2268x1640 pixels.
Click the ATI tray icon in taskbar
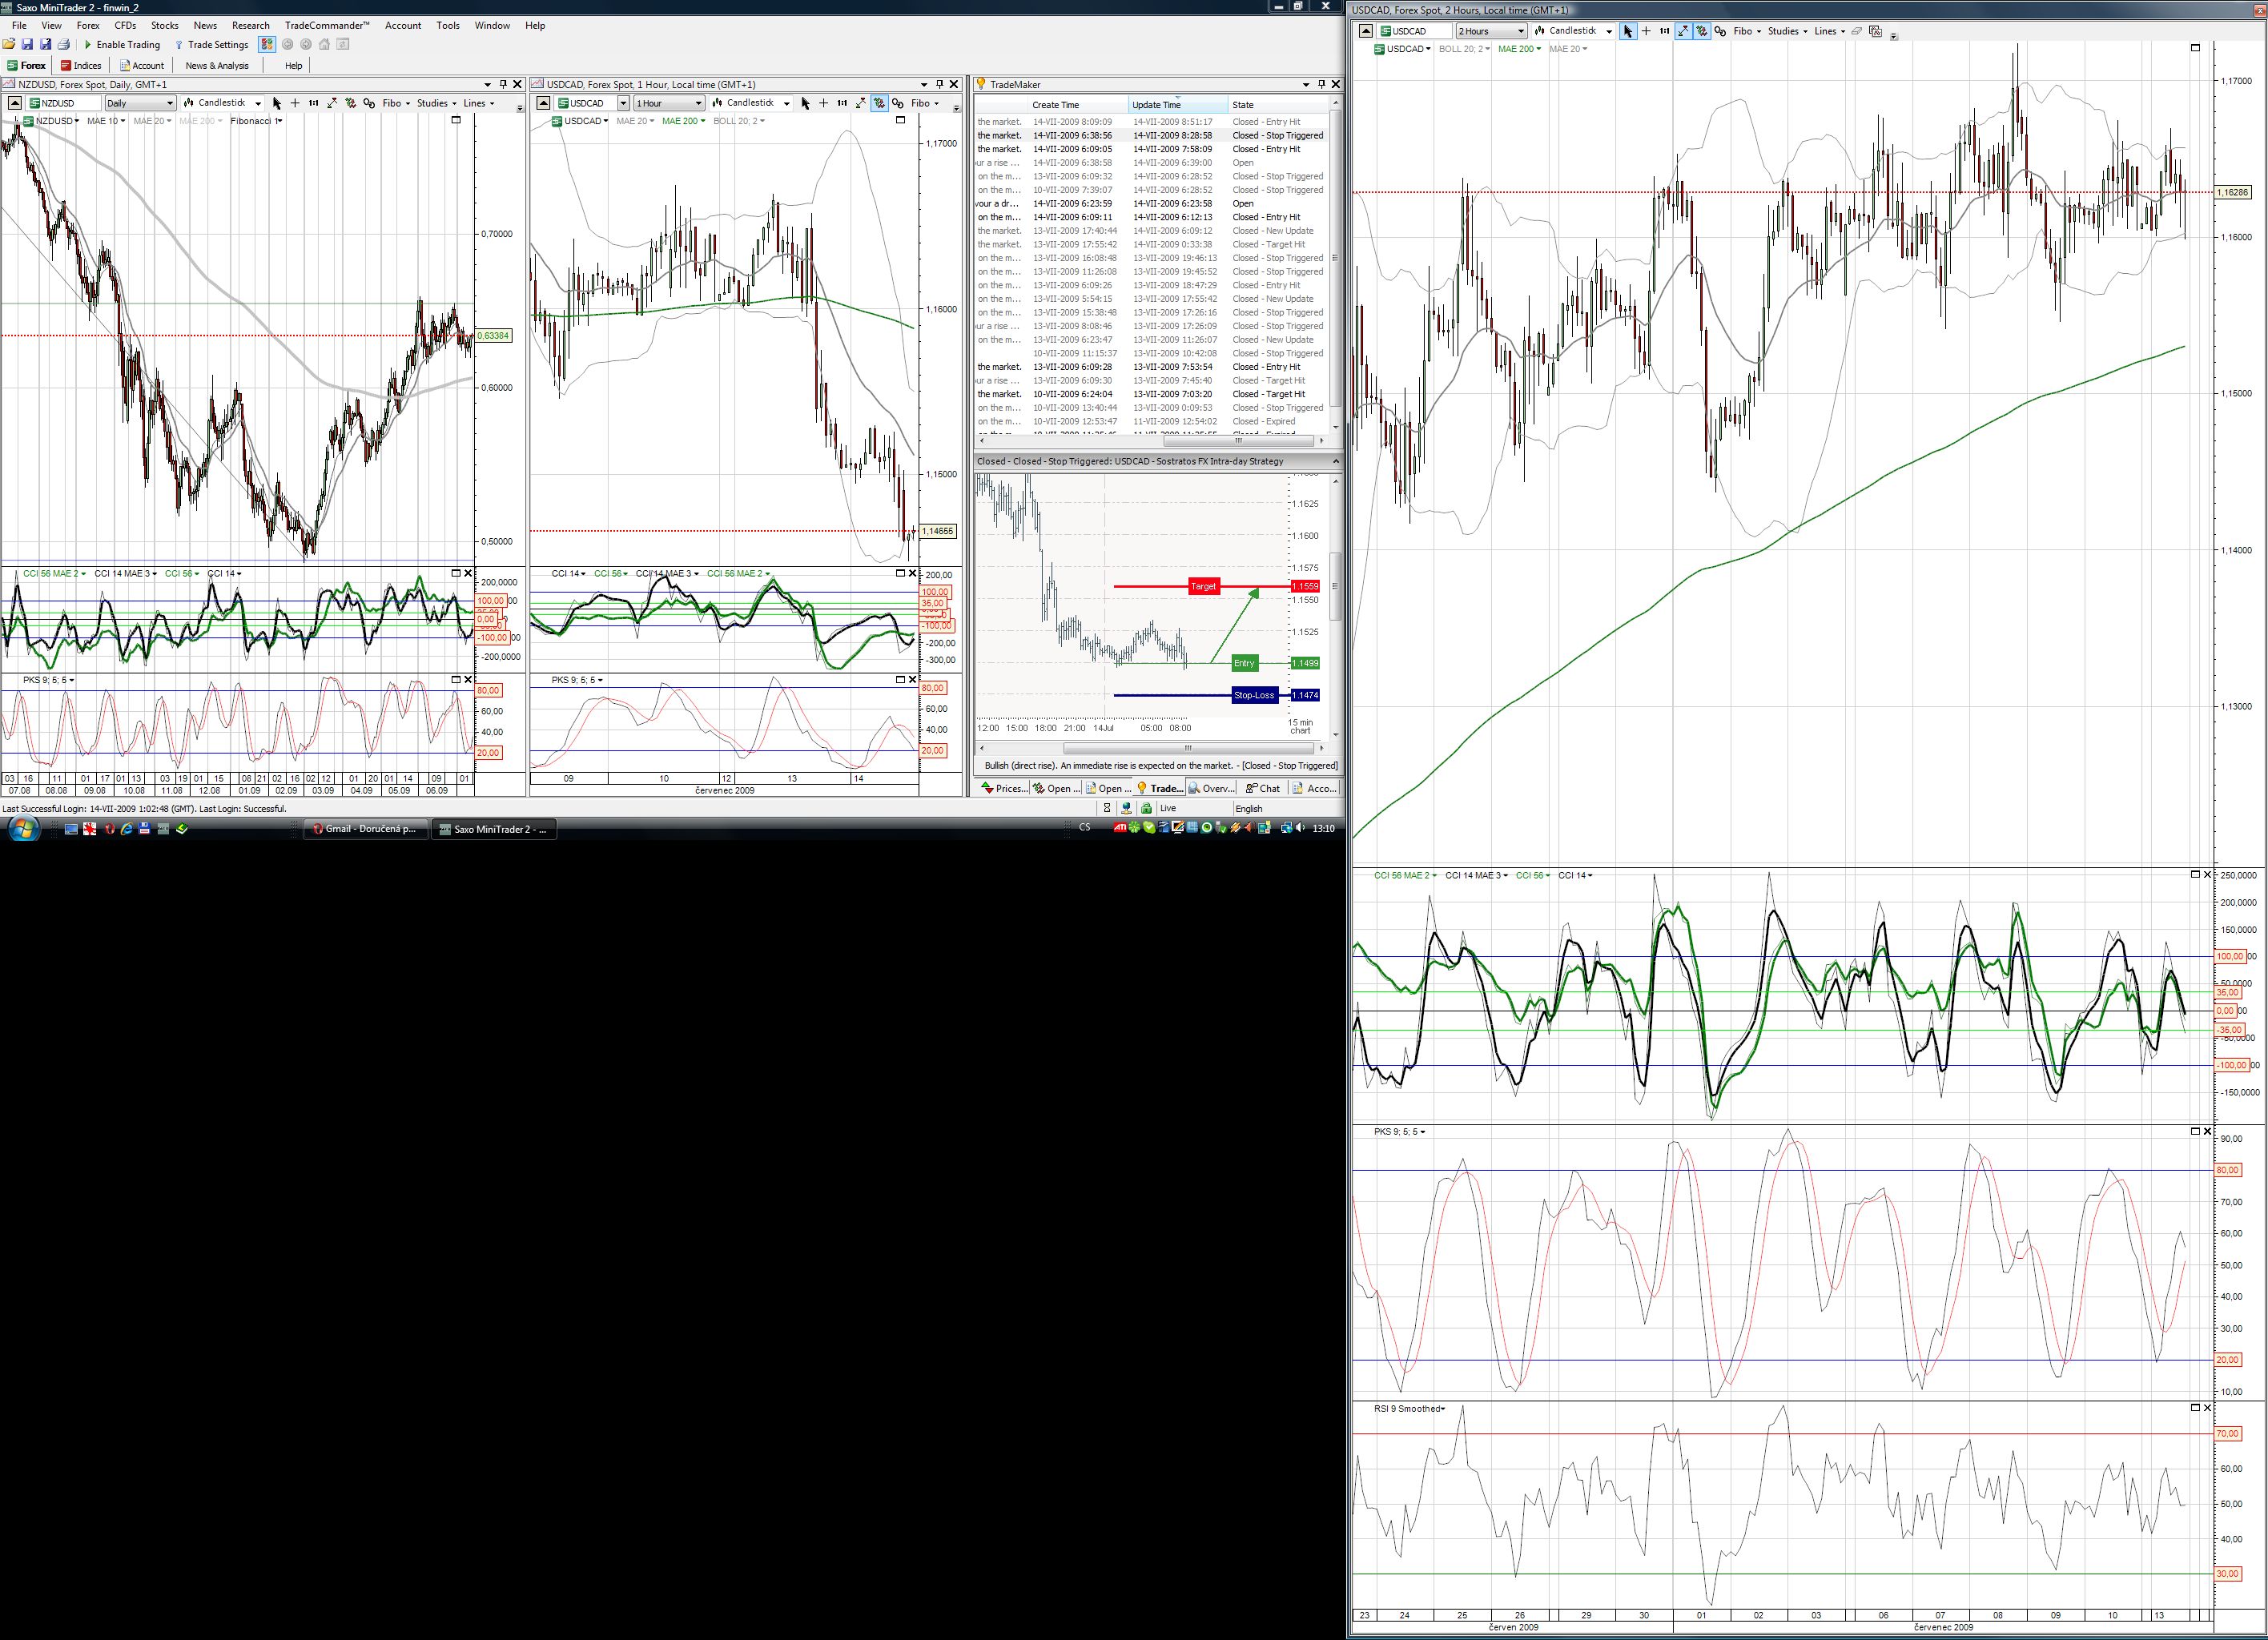(1120, 828)
